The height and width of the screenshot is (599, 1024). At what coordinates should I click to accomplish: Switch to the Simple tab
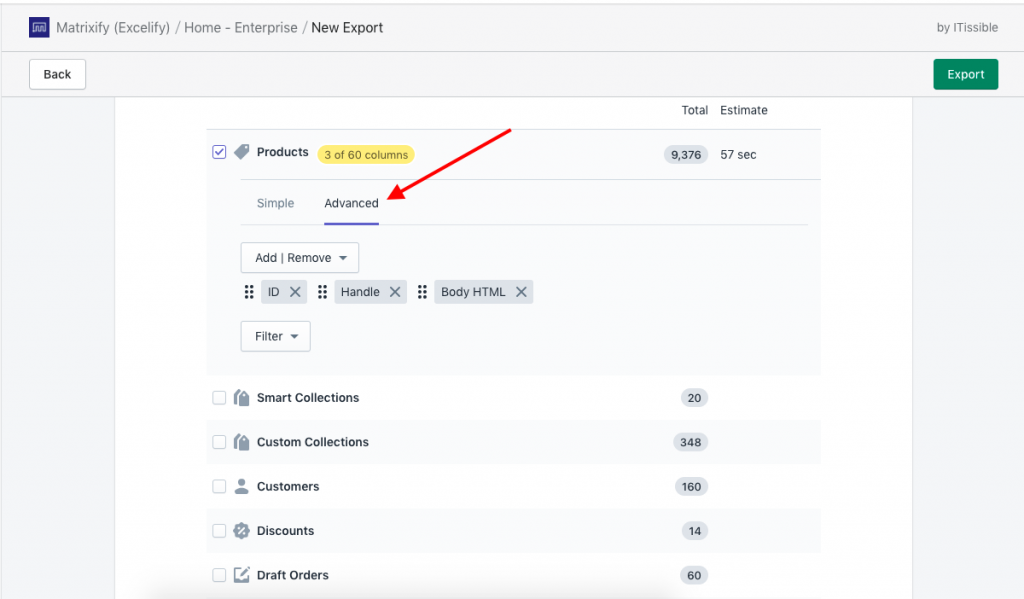[275, 203]
